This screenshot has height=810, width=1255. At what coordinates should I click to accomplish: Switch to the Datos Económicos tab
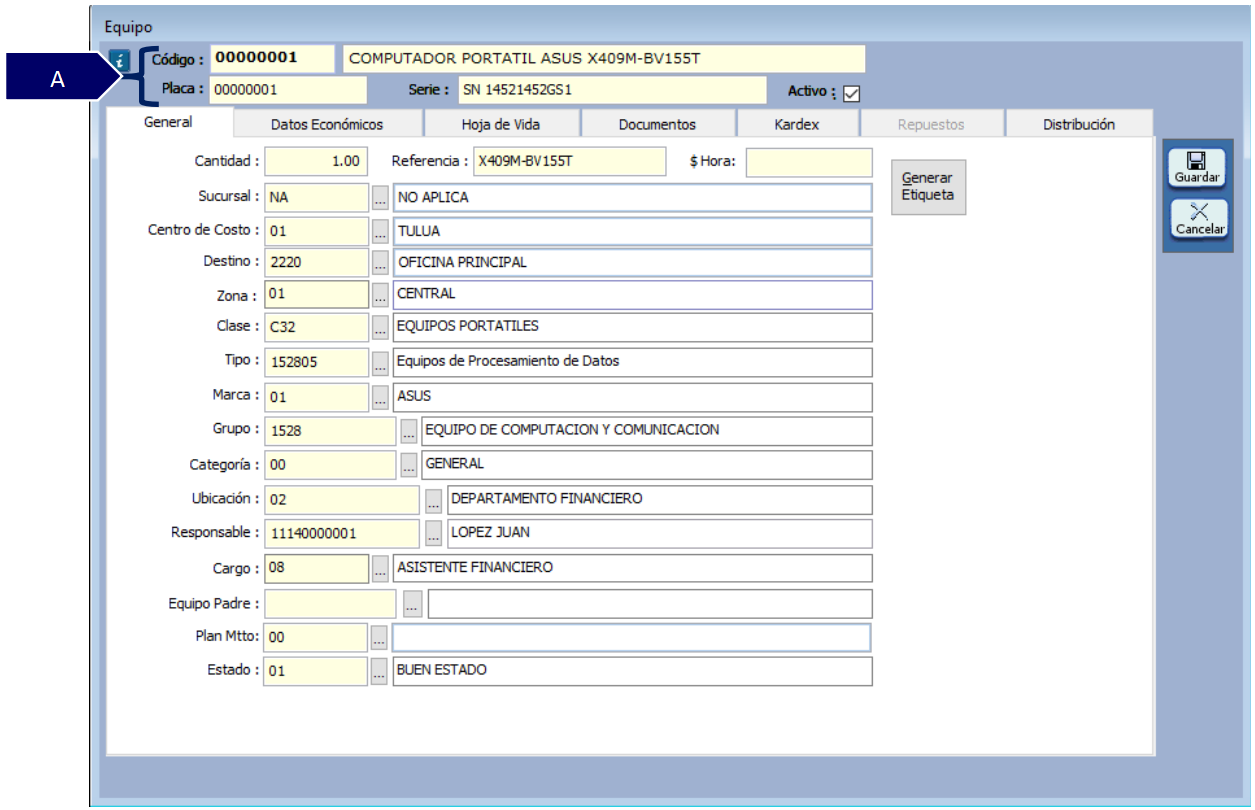click(x=327, y=124)
